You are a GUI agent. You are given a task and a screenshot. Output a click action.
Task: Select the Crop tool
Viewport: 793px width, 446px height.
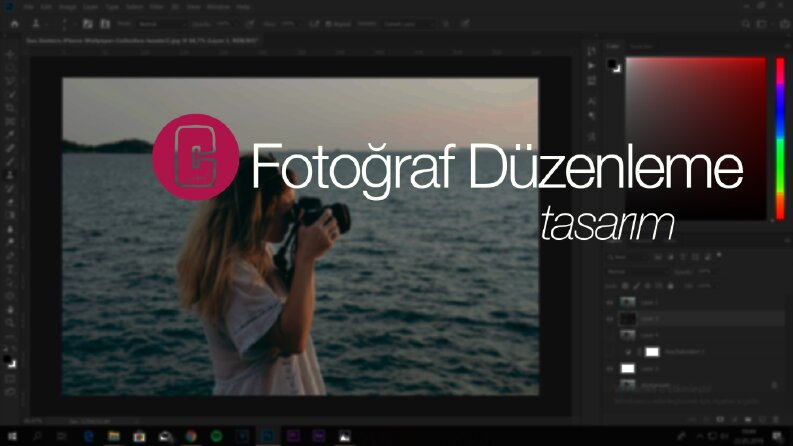[x=10, y=108]
